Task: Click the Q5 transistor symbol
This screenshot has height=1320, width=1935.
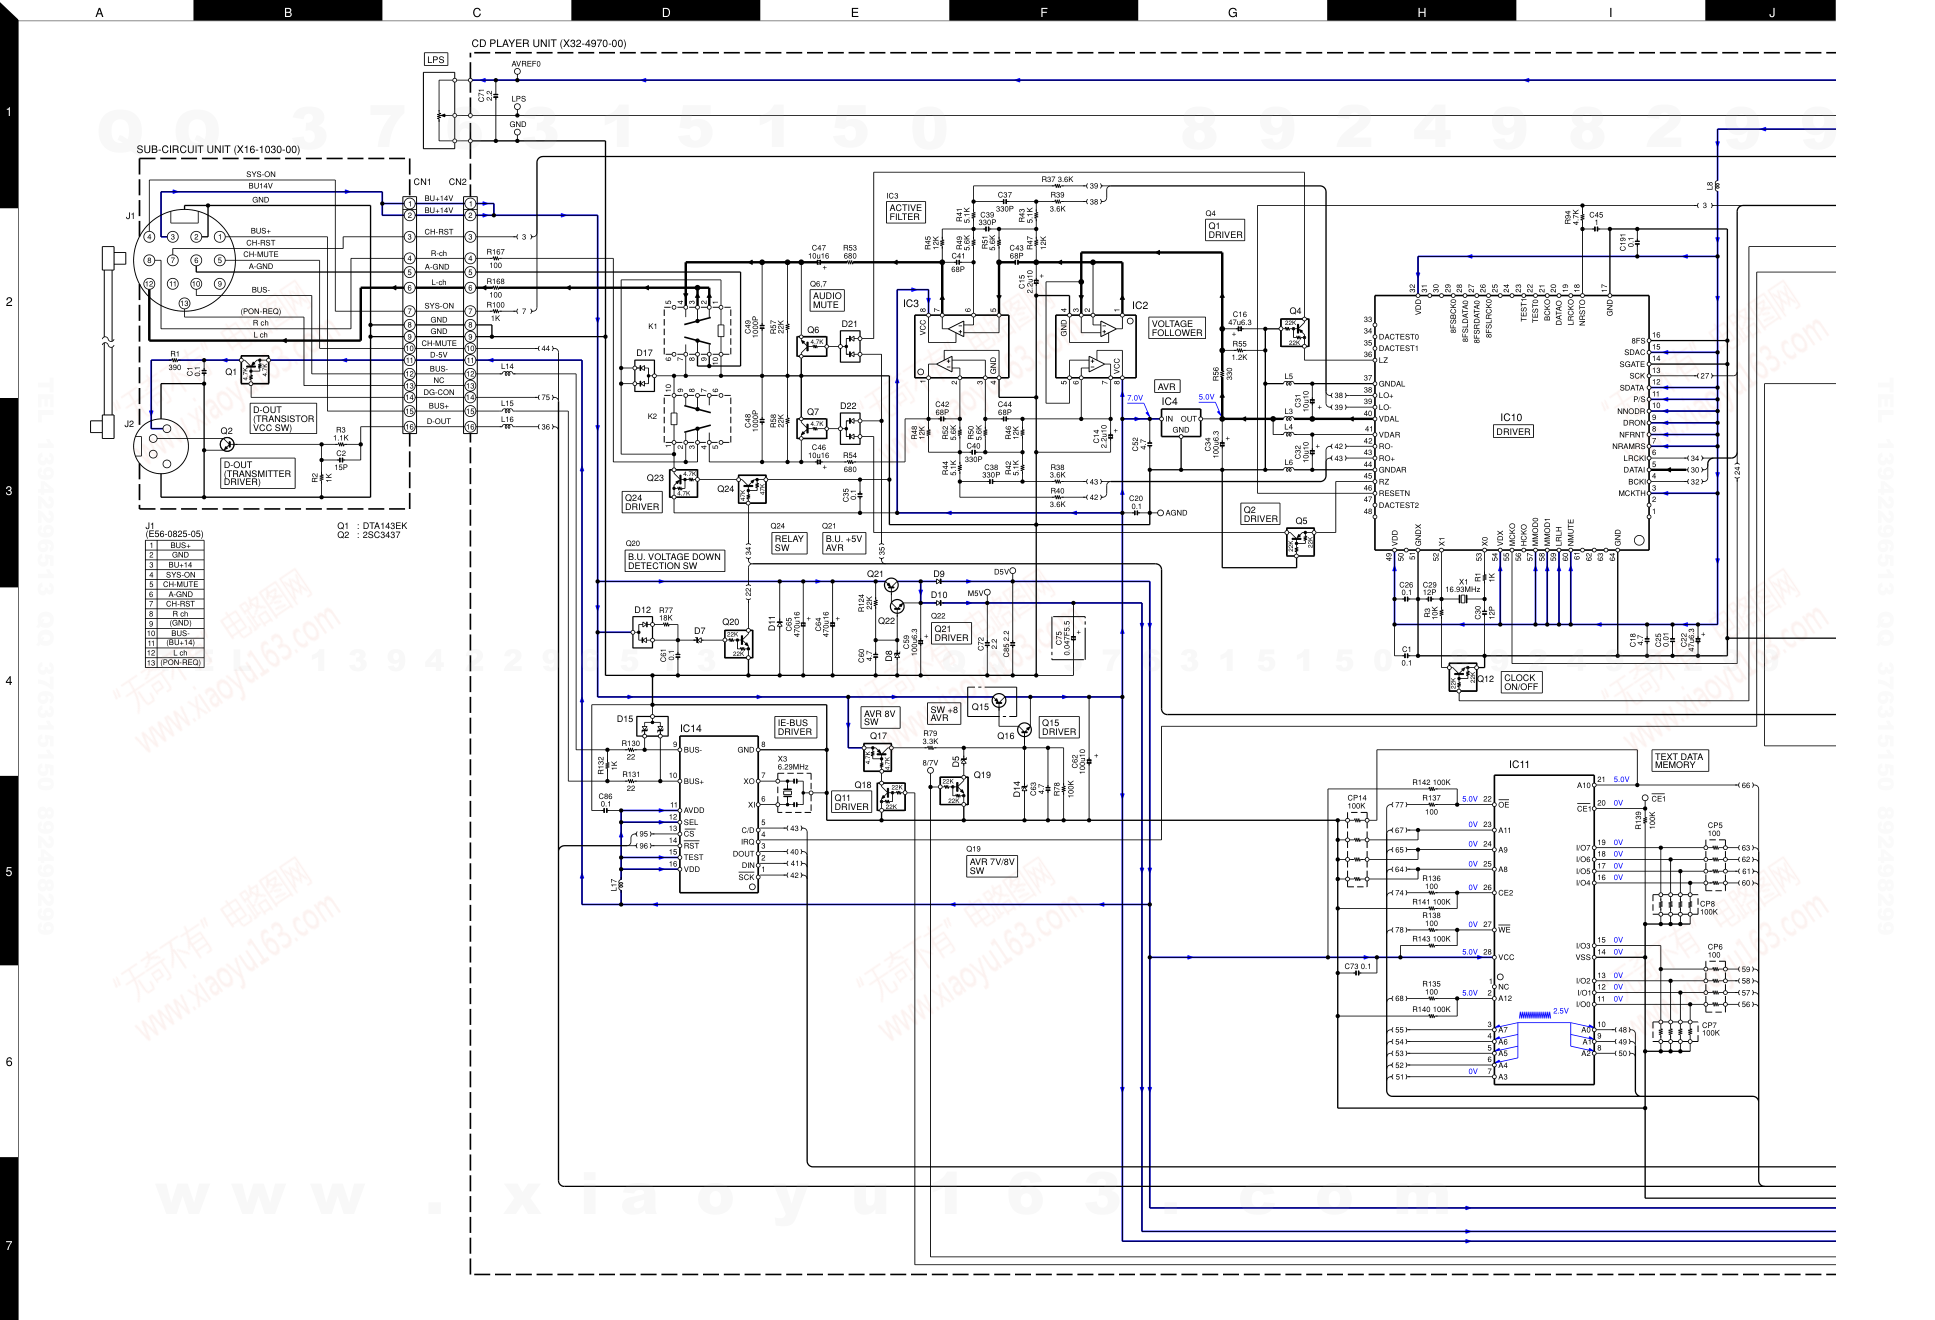Action: point(1300,543)
